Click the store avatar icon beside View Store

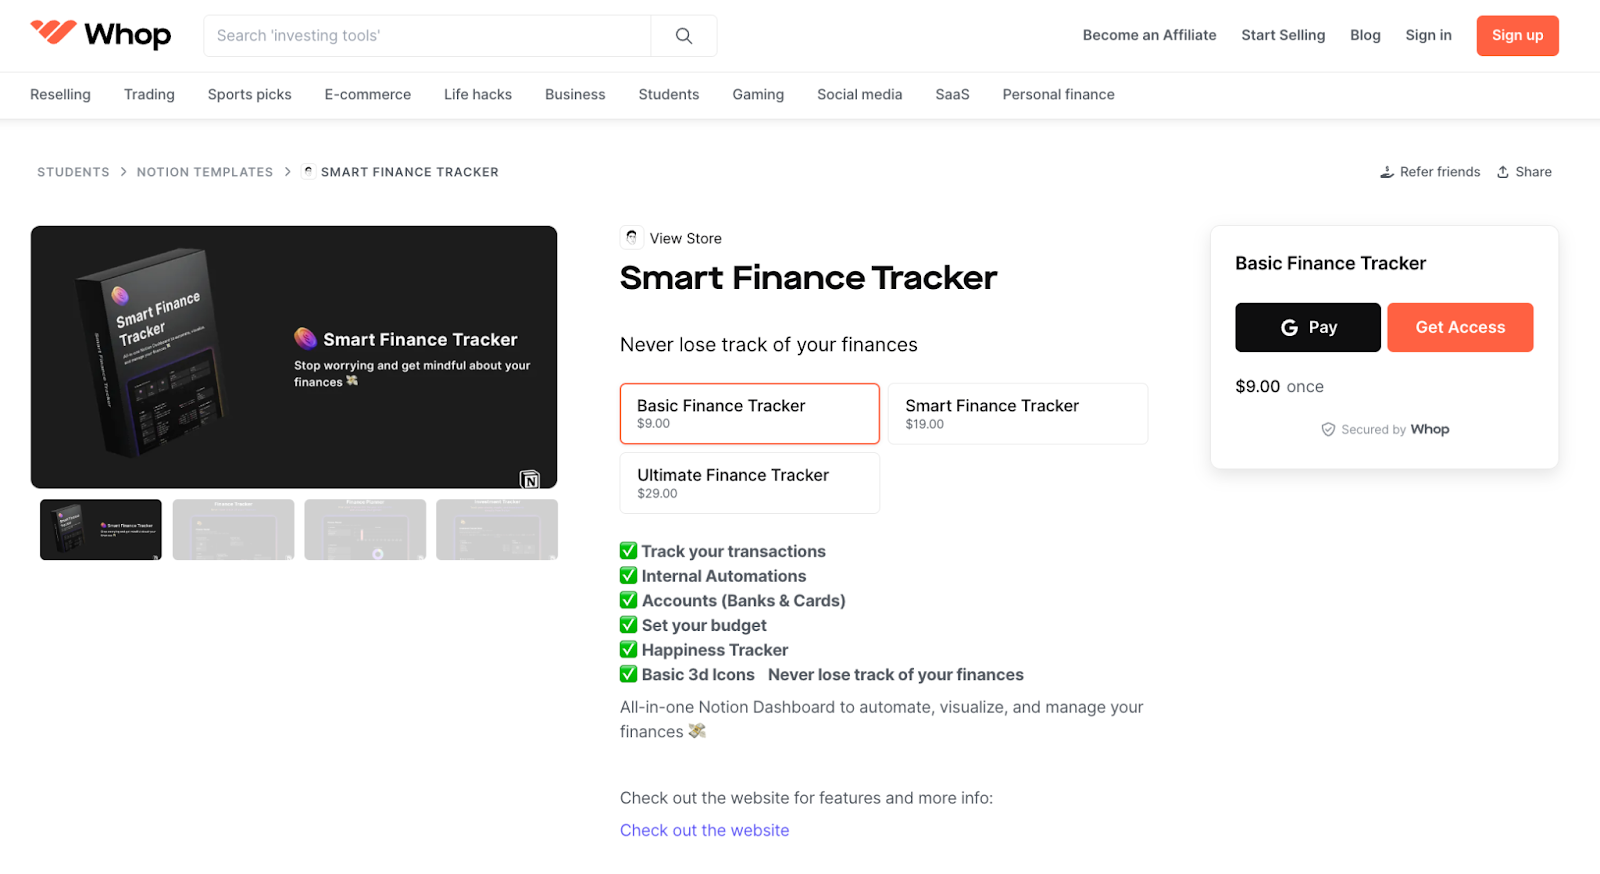coord(631,238)
